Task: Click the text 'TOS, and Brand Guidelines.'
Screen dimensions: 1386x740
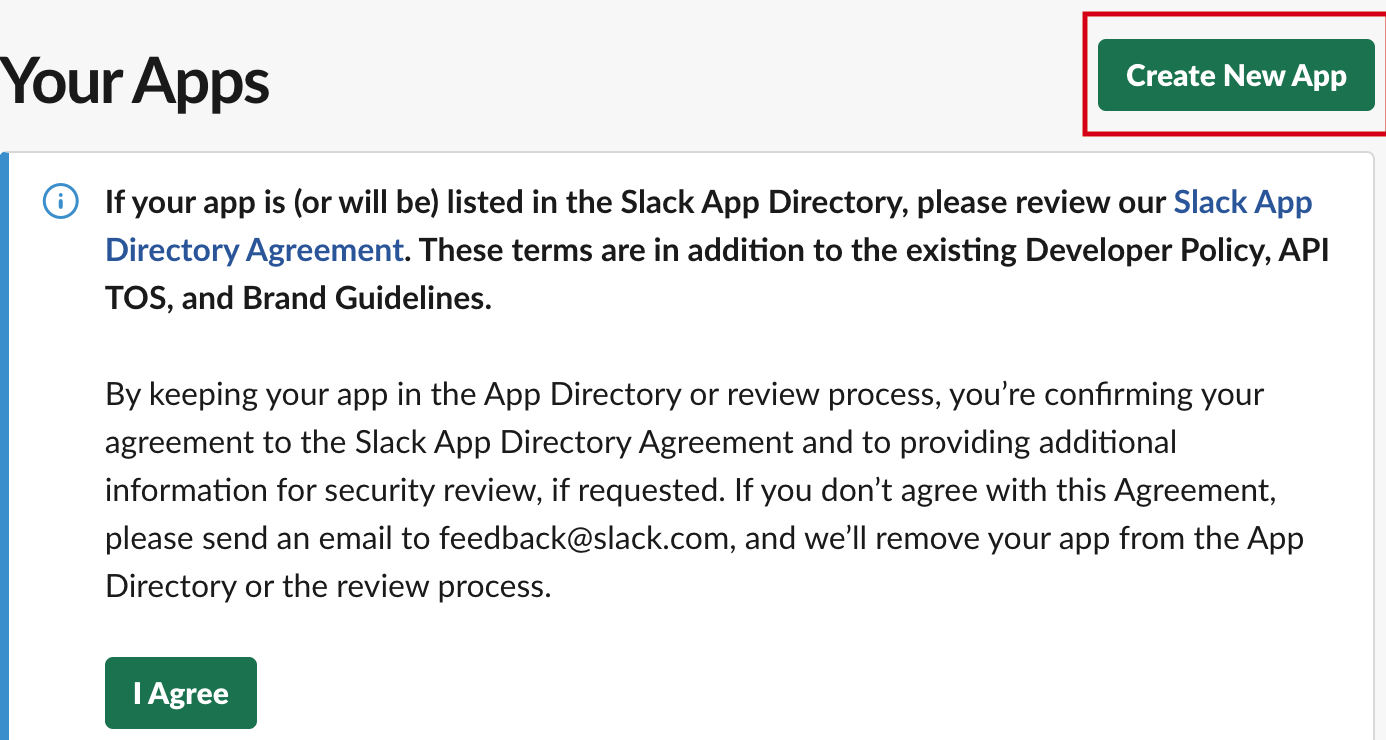Action: click(299, 298)
